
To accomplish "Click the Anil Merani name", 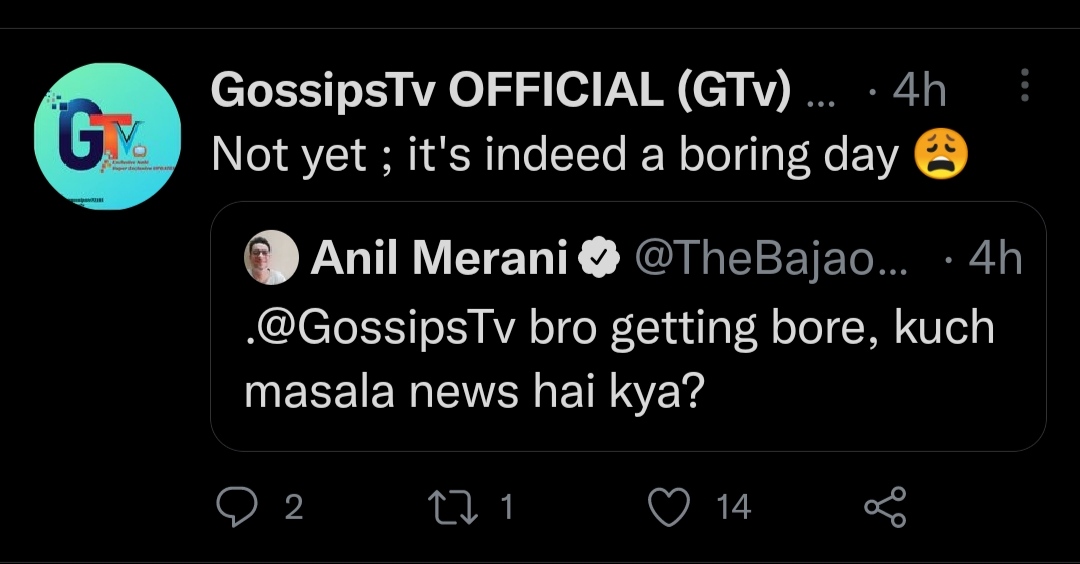I will [440, 260].
